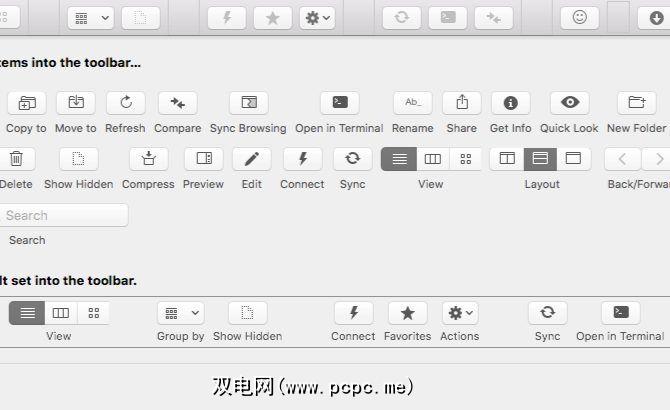
Task: Click the Connect bolt icon in palette
Action: click(303, 159)
